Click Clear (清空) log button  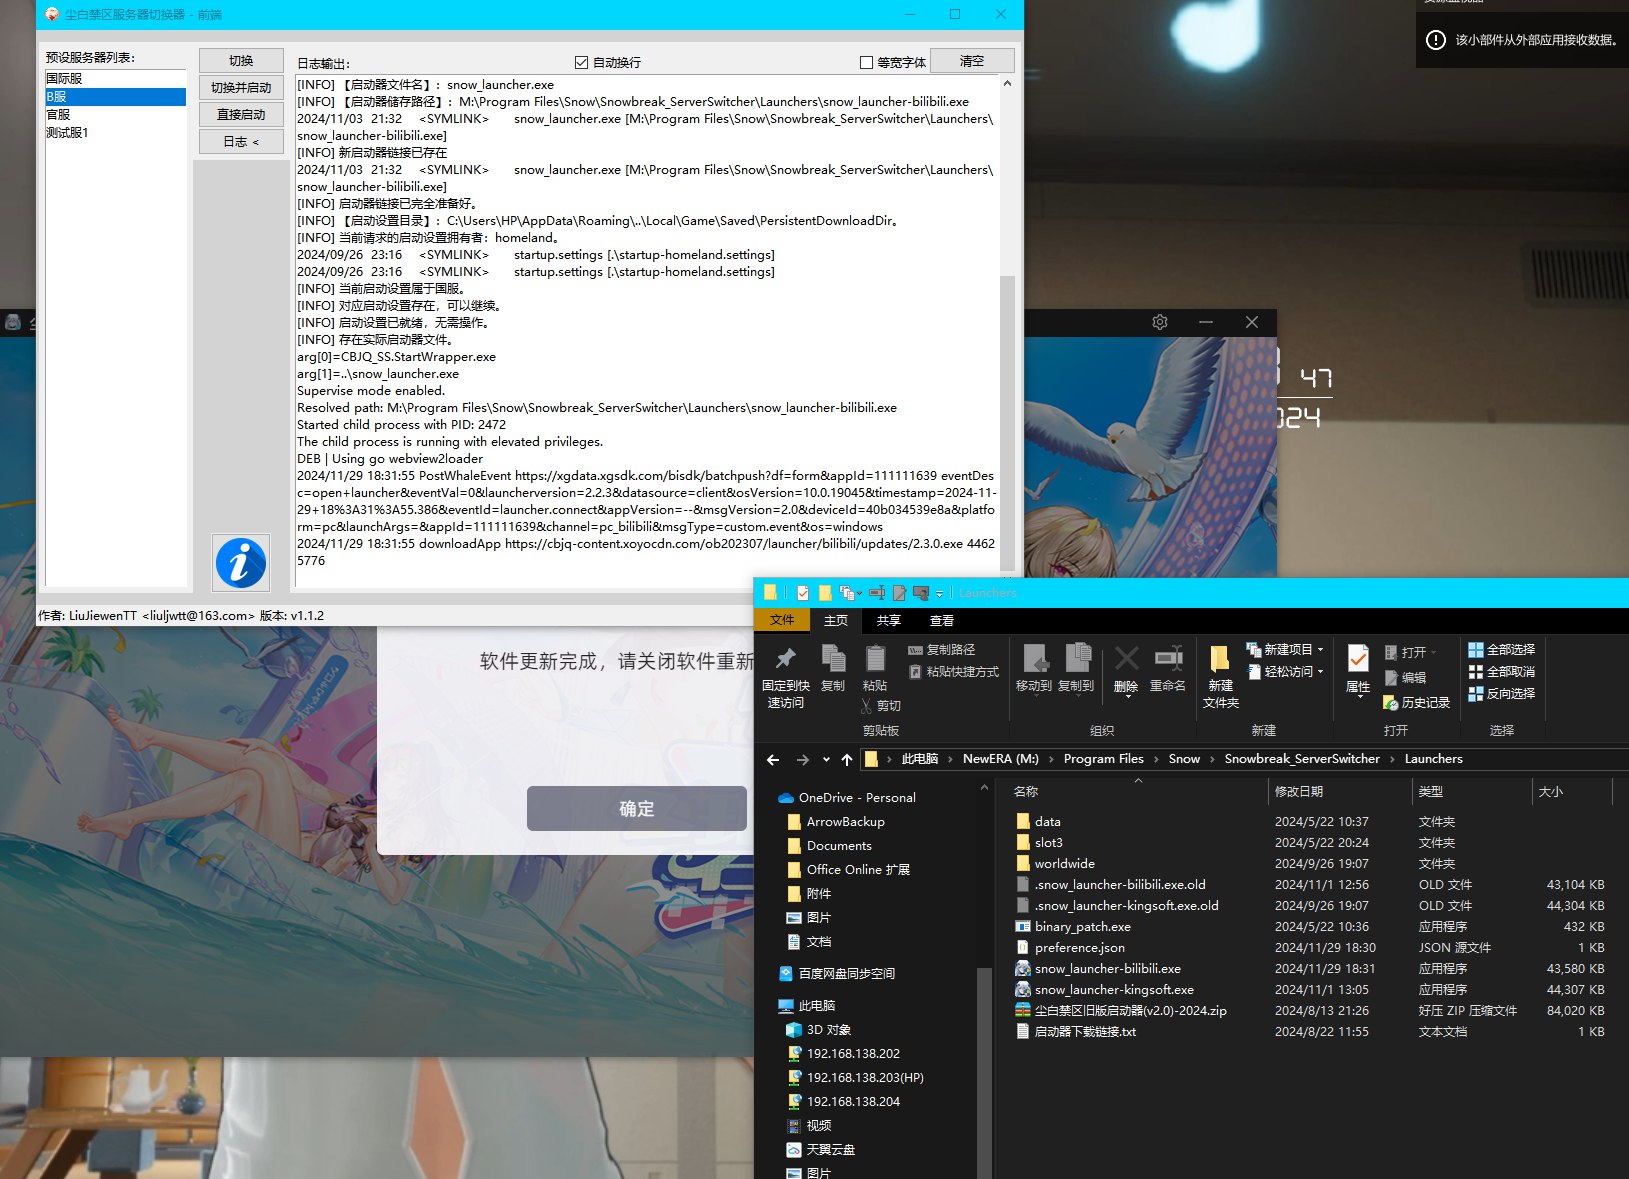[972, 61]
